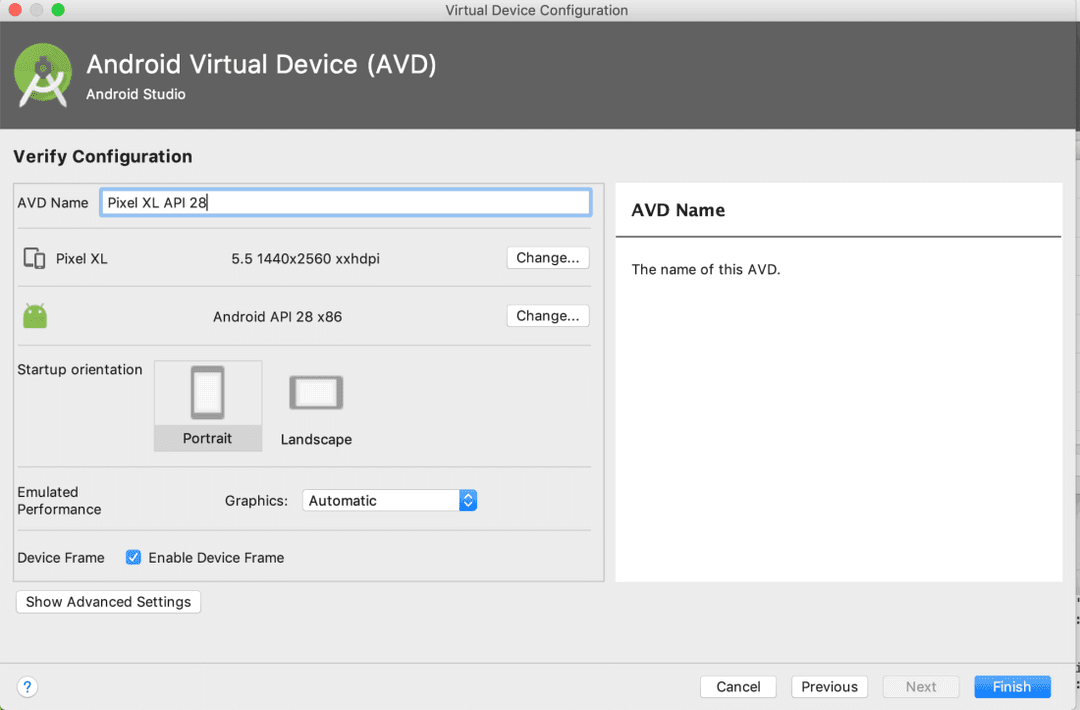
Task: Click the Pixel XL device icon
Action: [x=34, y=258]
